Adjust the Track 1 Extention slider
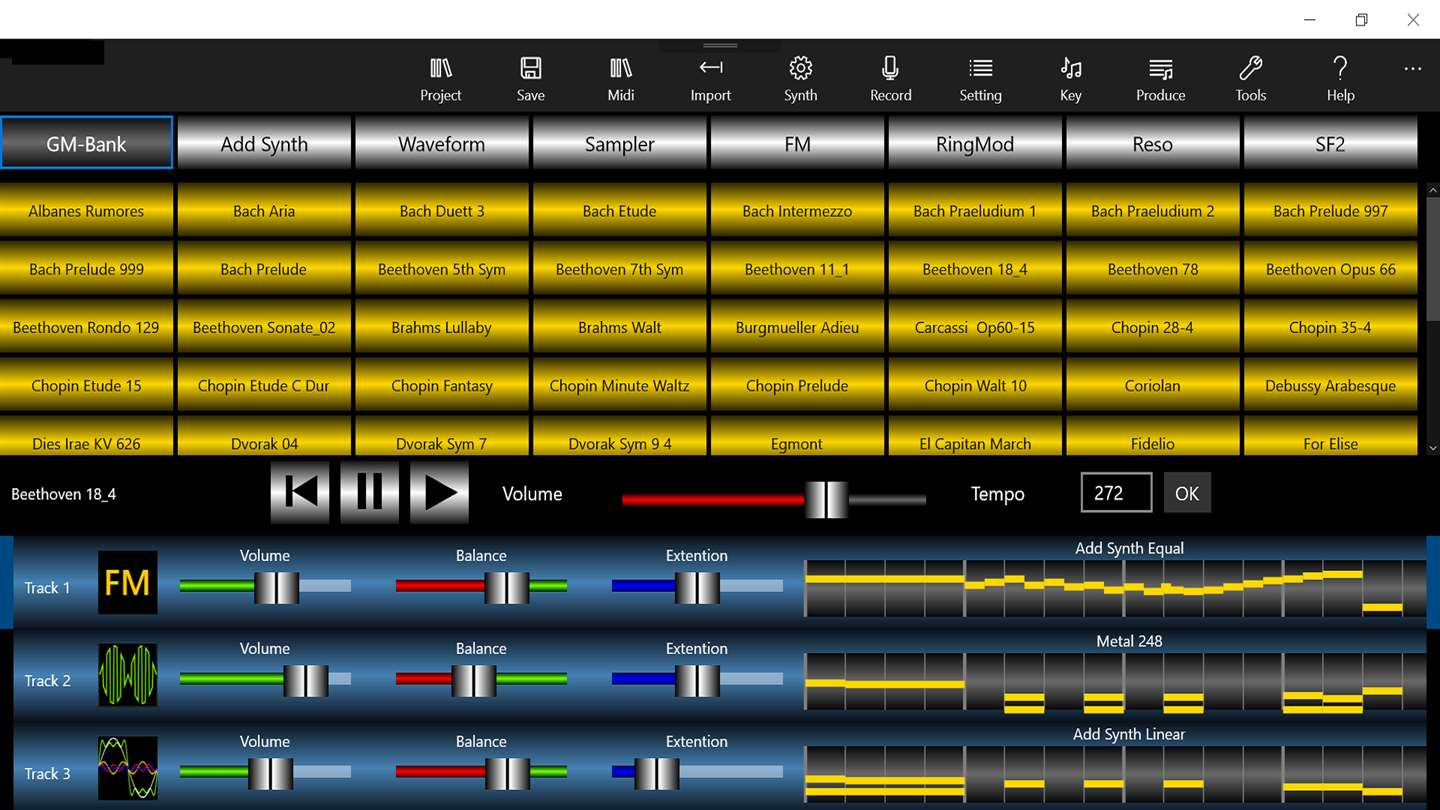The height and width of the screenshot is (810, 1440). coord(697,587)
